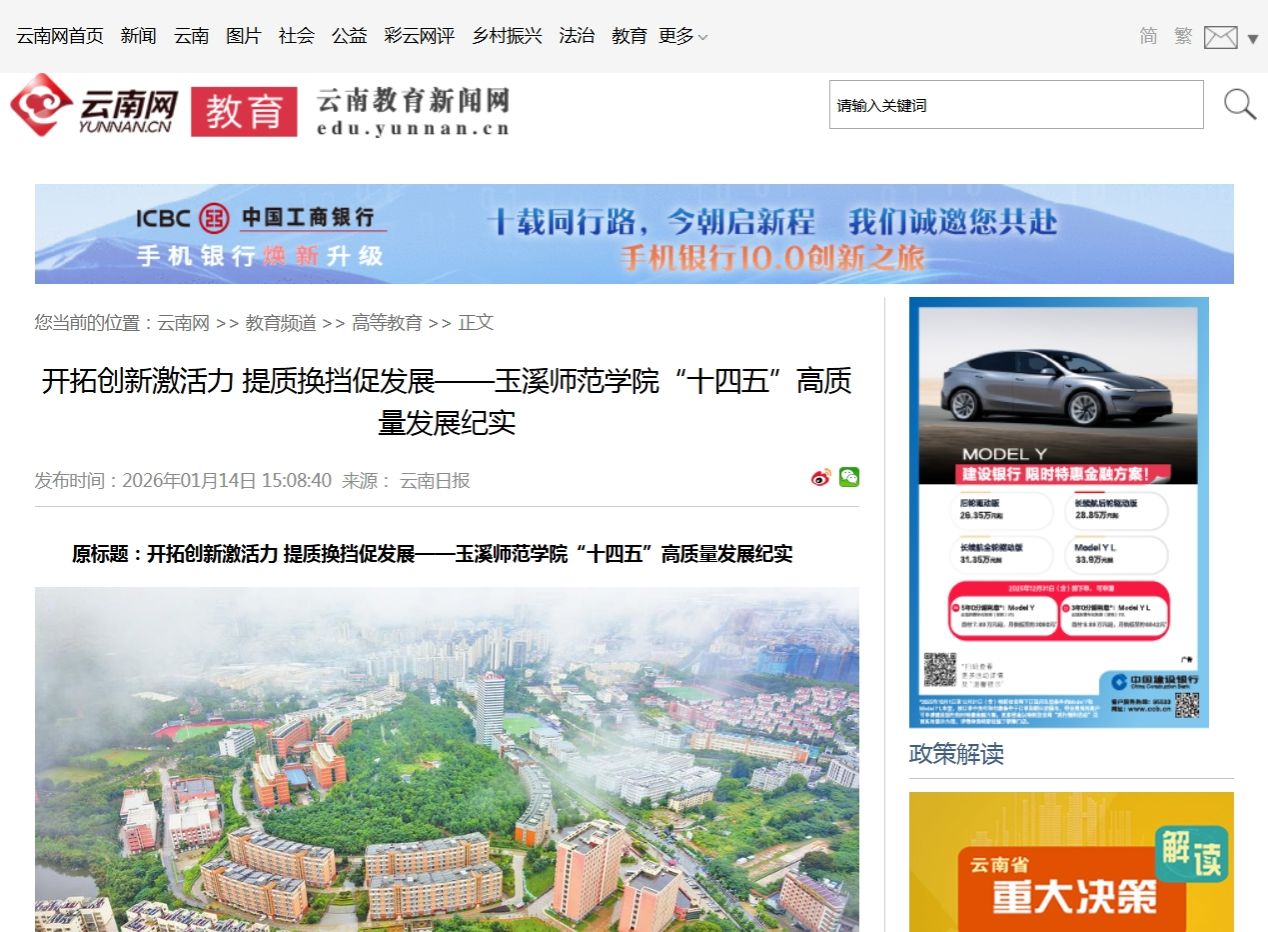1268x932 pixels.
Task: Click the Model Y car advertisement
Action: 1058,512
